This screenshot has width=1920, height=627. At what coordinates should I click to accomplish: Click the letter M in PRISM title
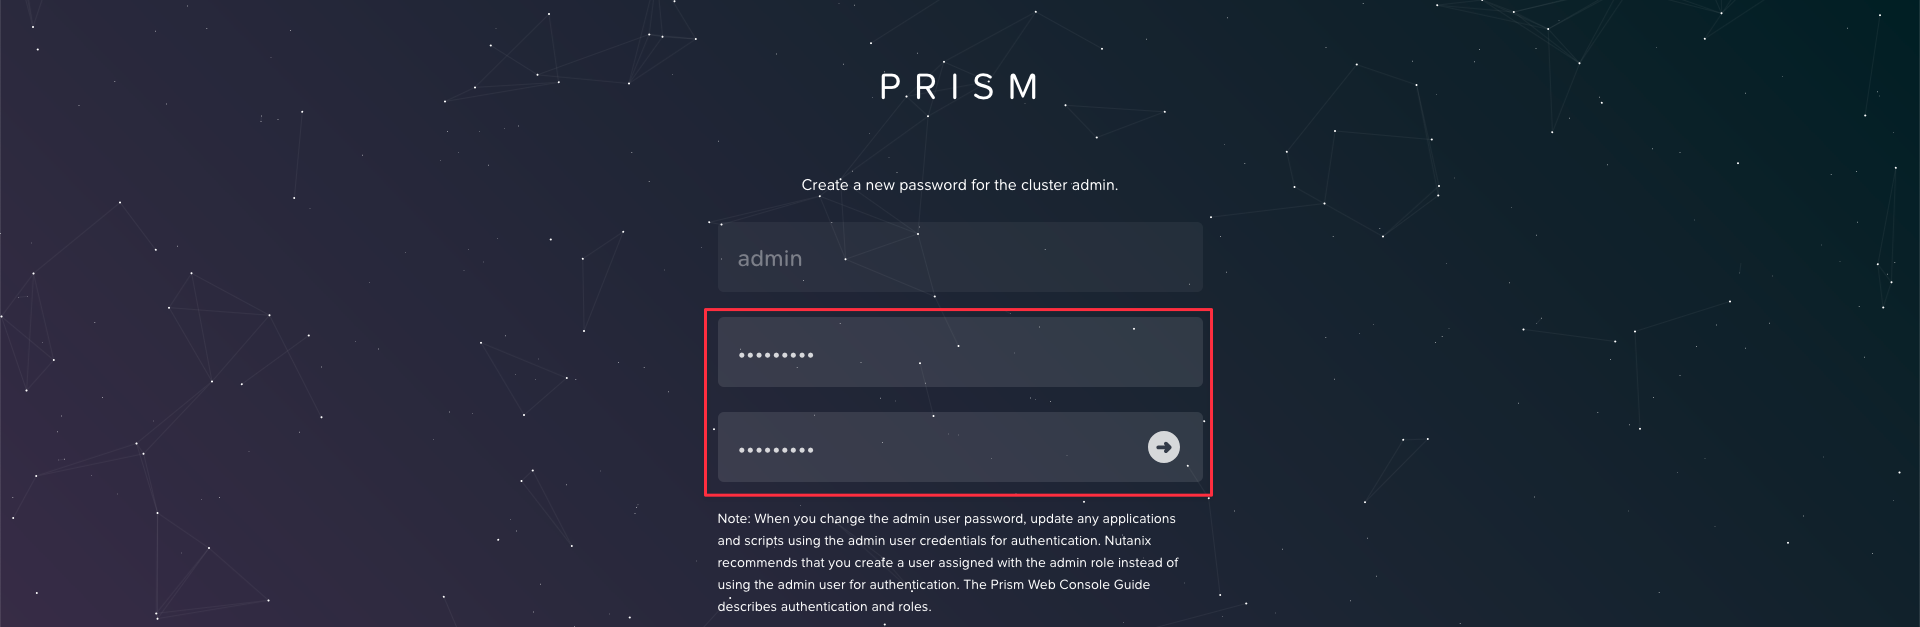(x=1023, y=87)
